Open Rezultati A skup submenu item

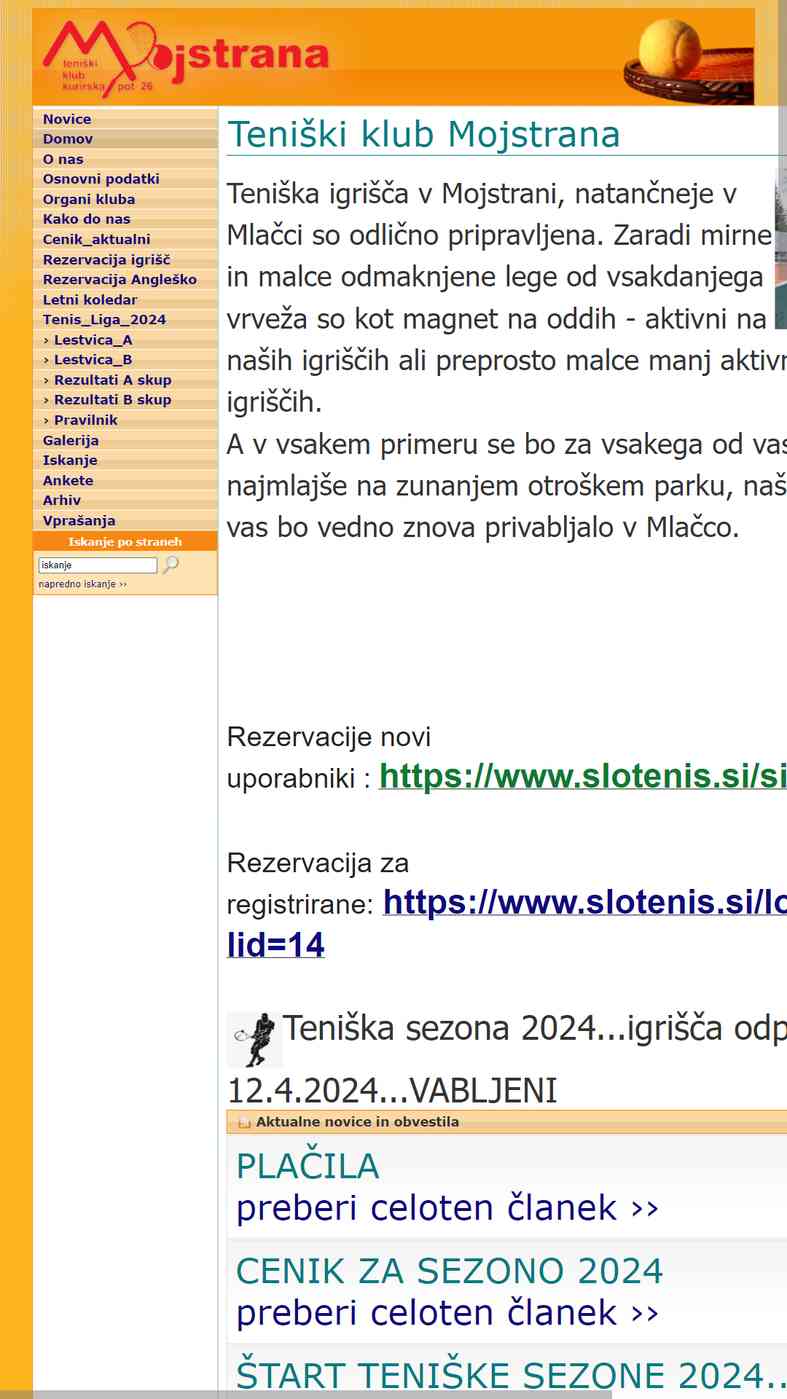coord(125,380)
